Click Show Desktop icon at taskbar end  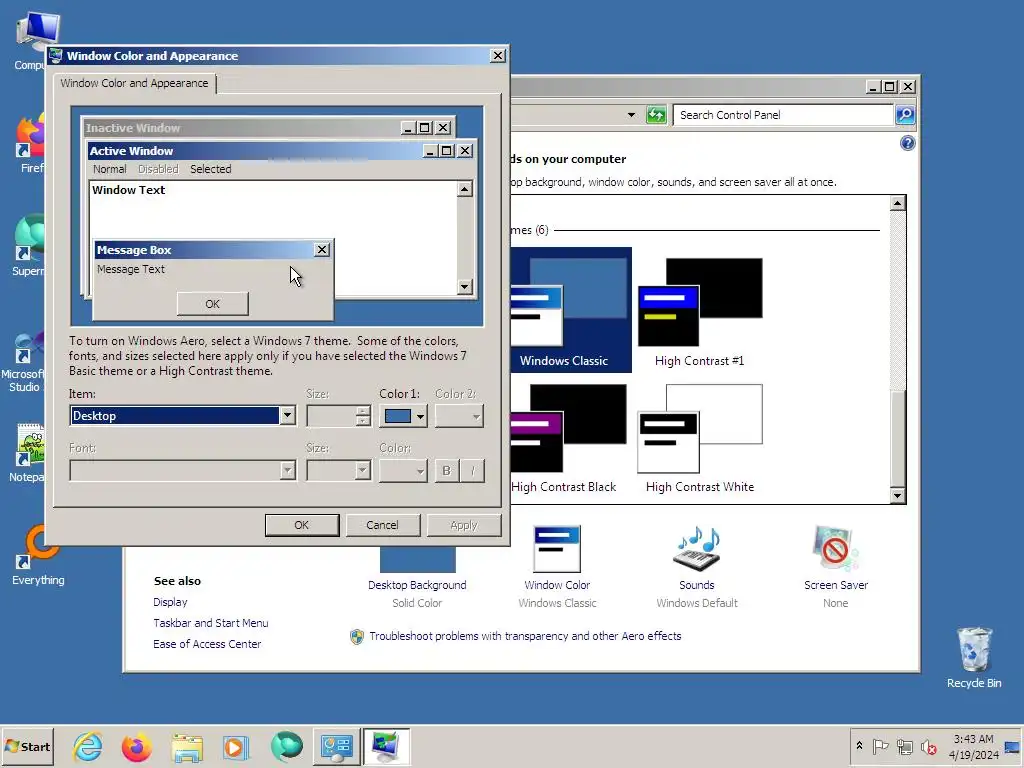(x=1012, y=746)
